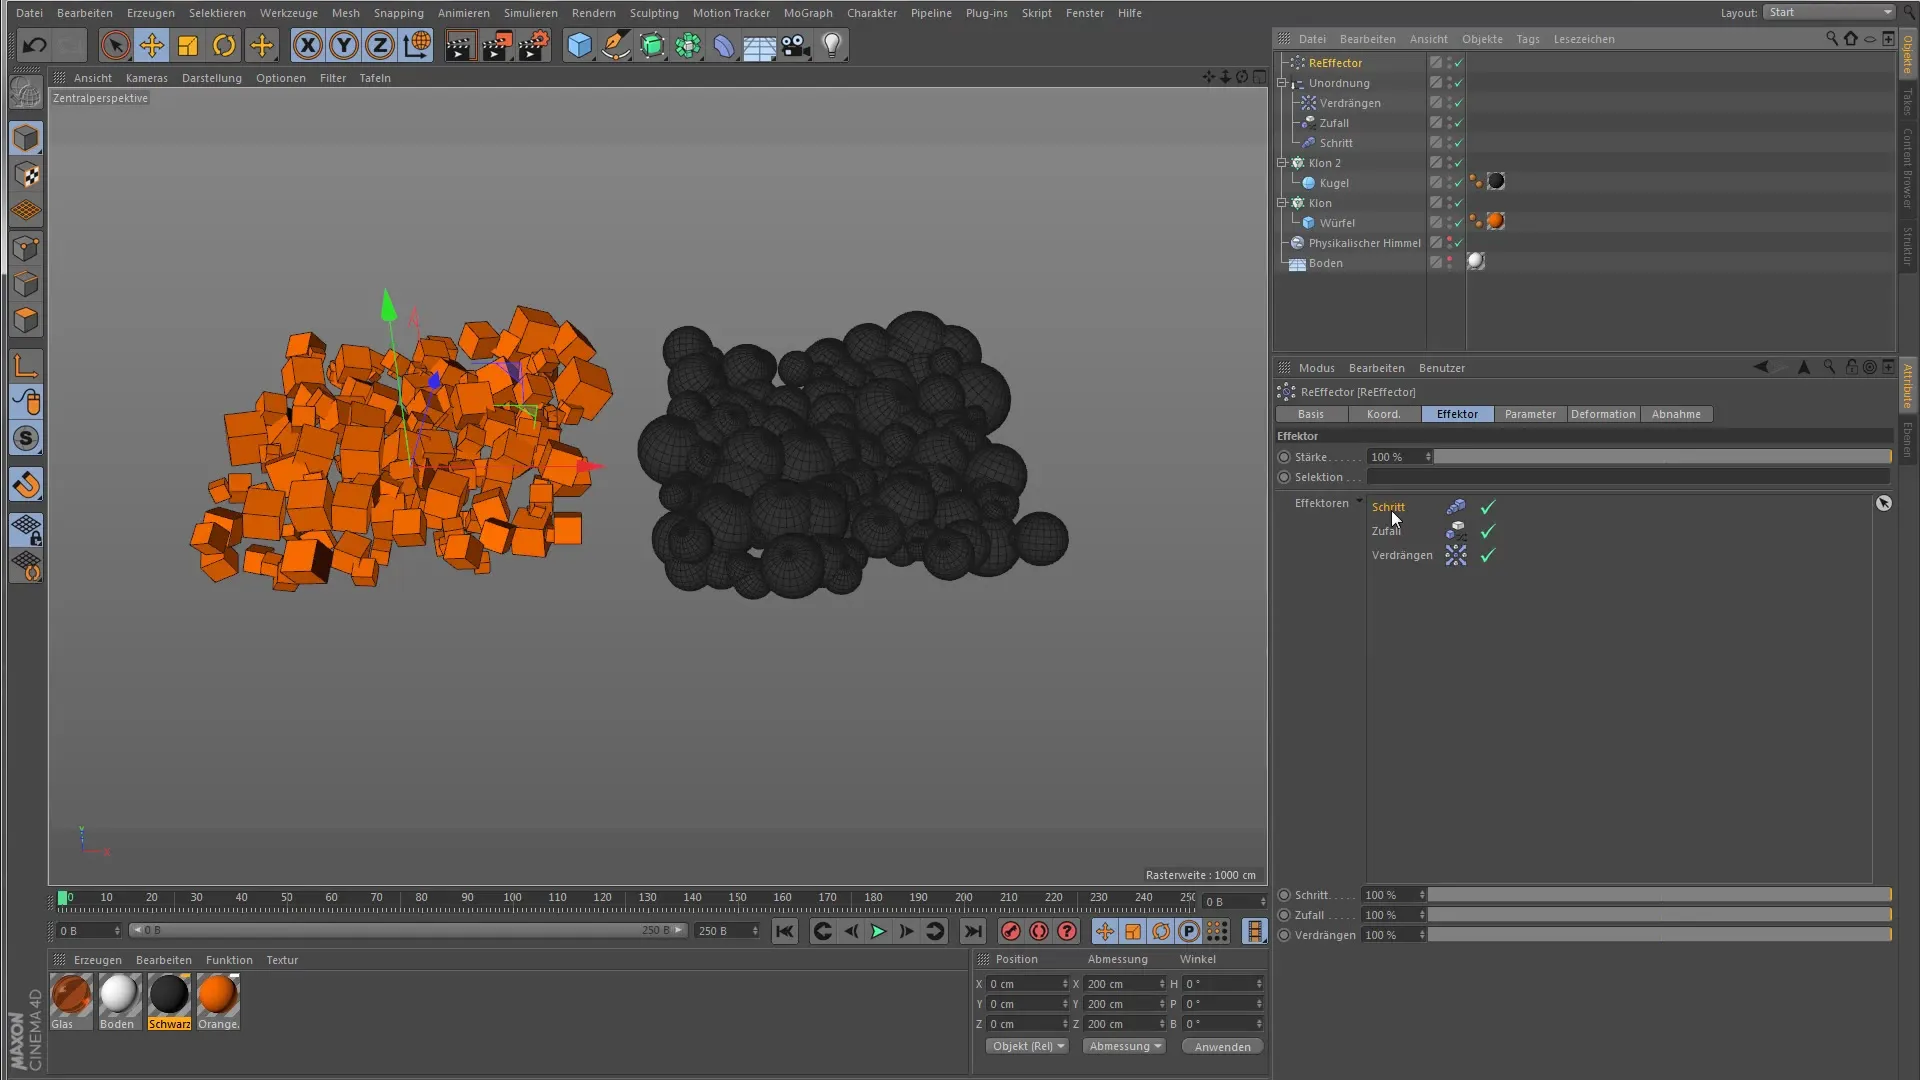Render the current view with clapperboard icon

(x=460, y=45)
